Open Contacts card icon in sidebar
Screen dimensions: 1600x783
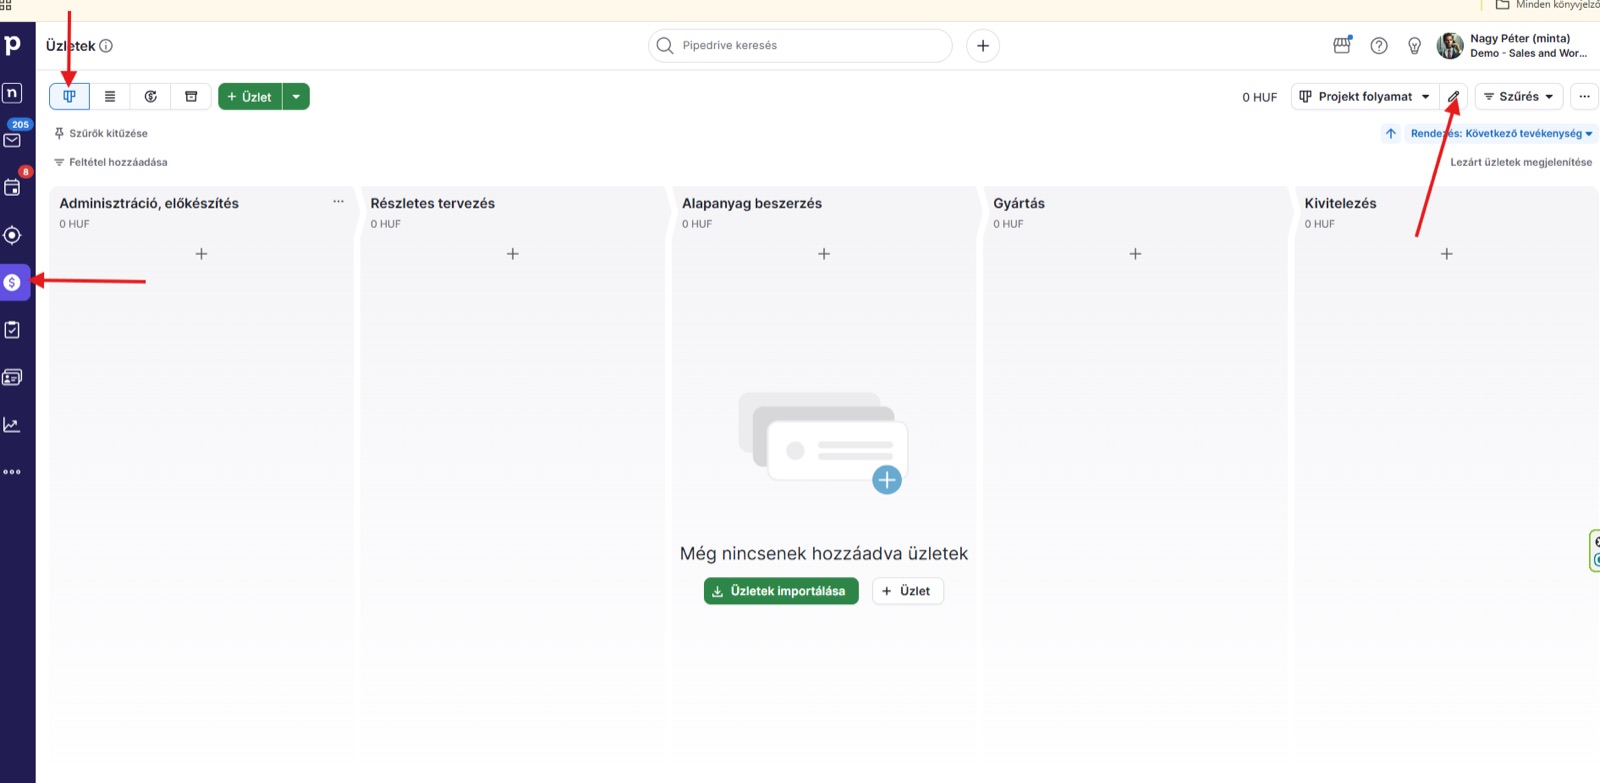[13, 377]
